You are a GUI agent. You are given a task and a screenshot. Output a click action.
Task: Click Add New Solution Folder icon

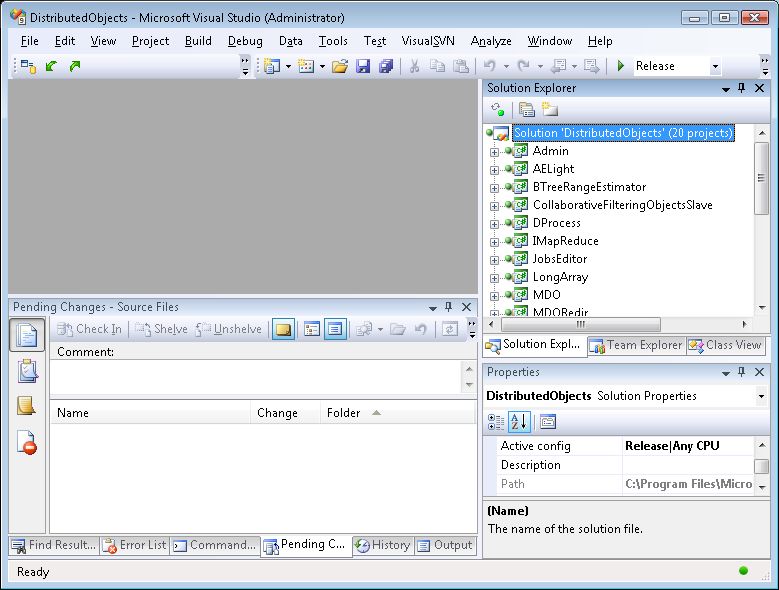coord(550,109)
